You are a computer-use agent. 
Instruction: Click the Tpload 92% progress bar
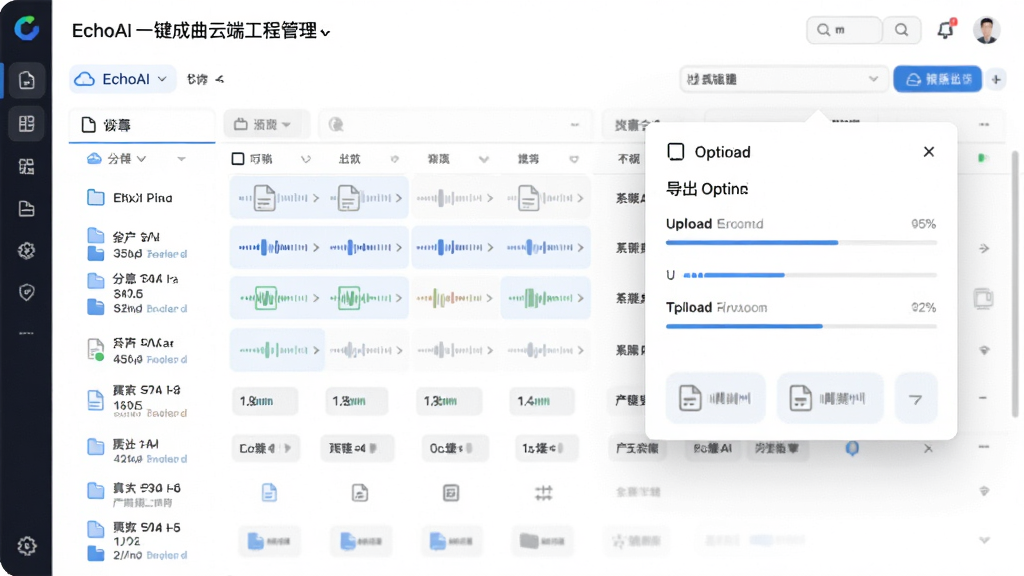click(801, 326)
